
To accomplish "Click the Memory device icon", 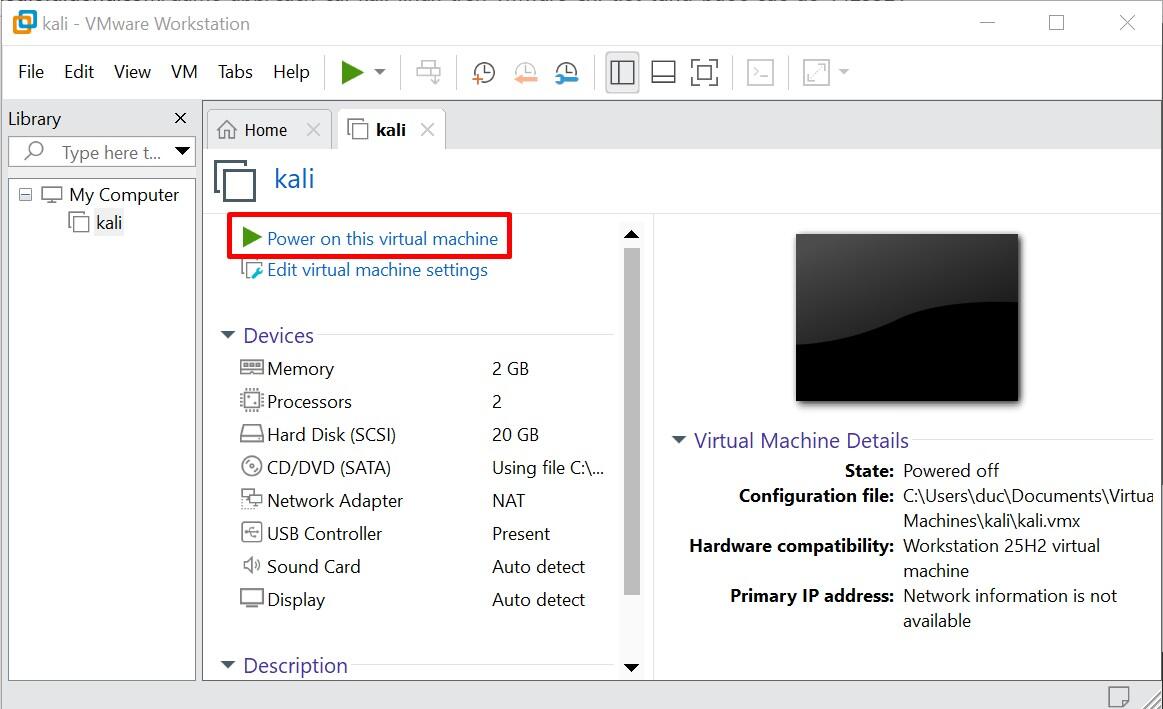I will tap(251, 368).
